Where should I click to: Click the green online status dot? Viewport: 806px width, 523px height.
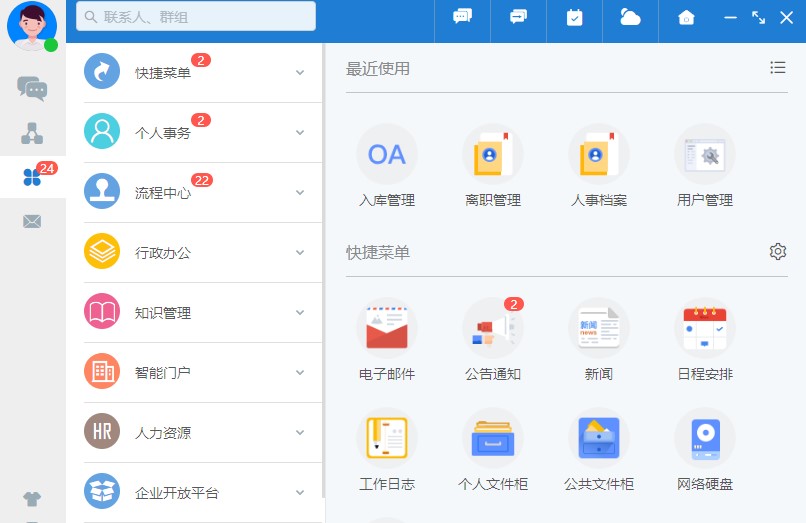pos(51,45)
